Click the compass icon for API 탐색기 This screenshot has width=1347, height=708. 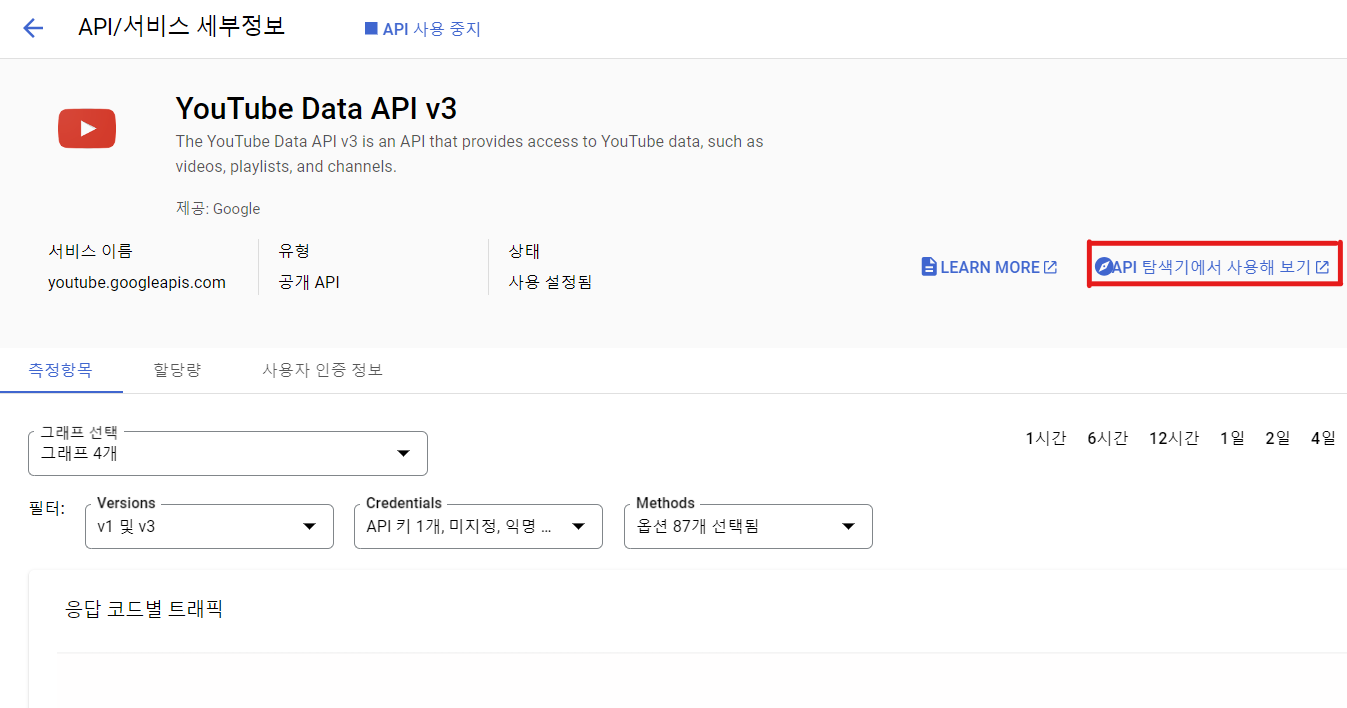pos(1103,267)
